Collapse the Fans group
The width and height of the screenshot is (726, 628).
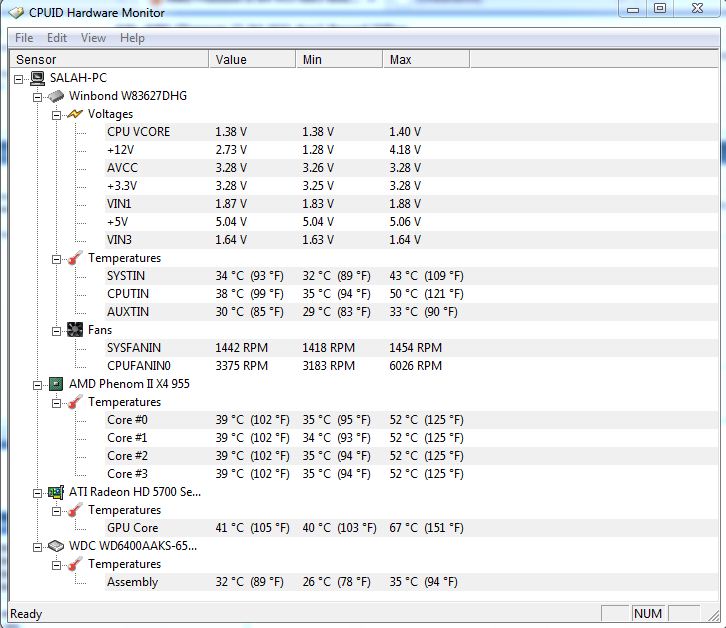56,331
